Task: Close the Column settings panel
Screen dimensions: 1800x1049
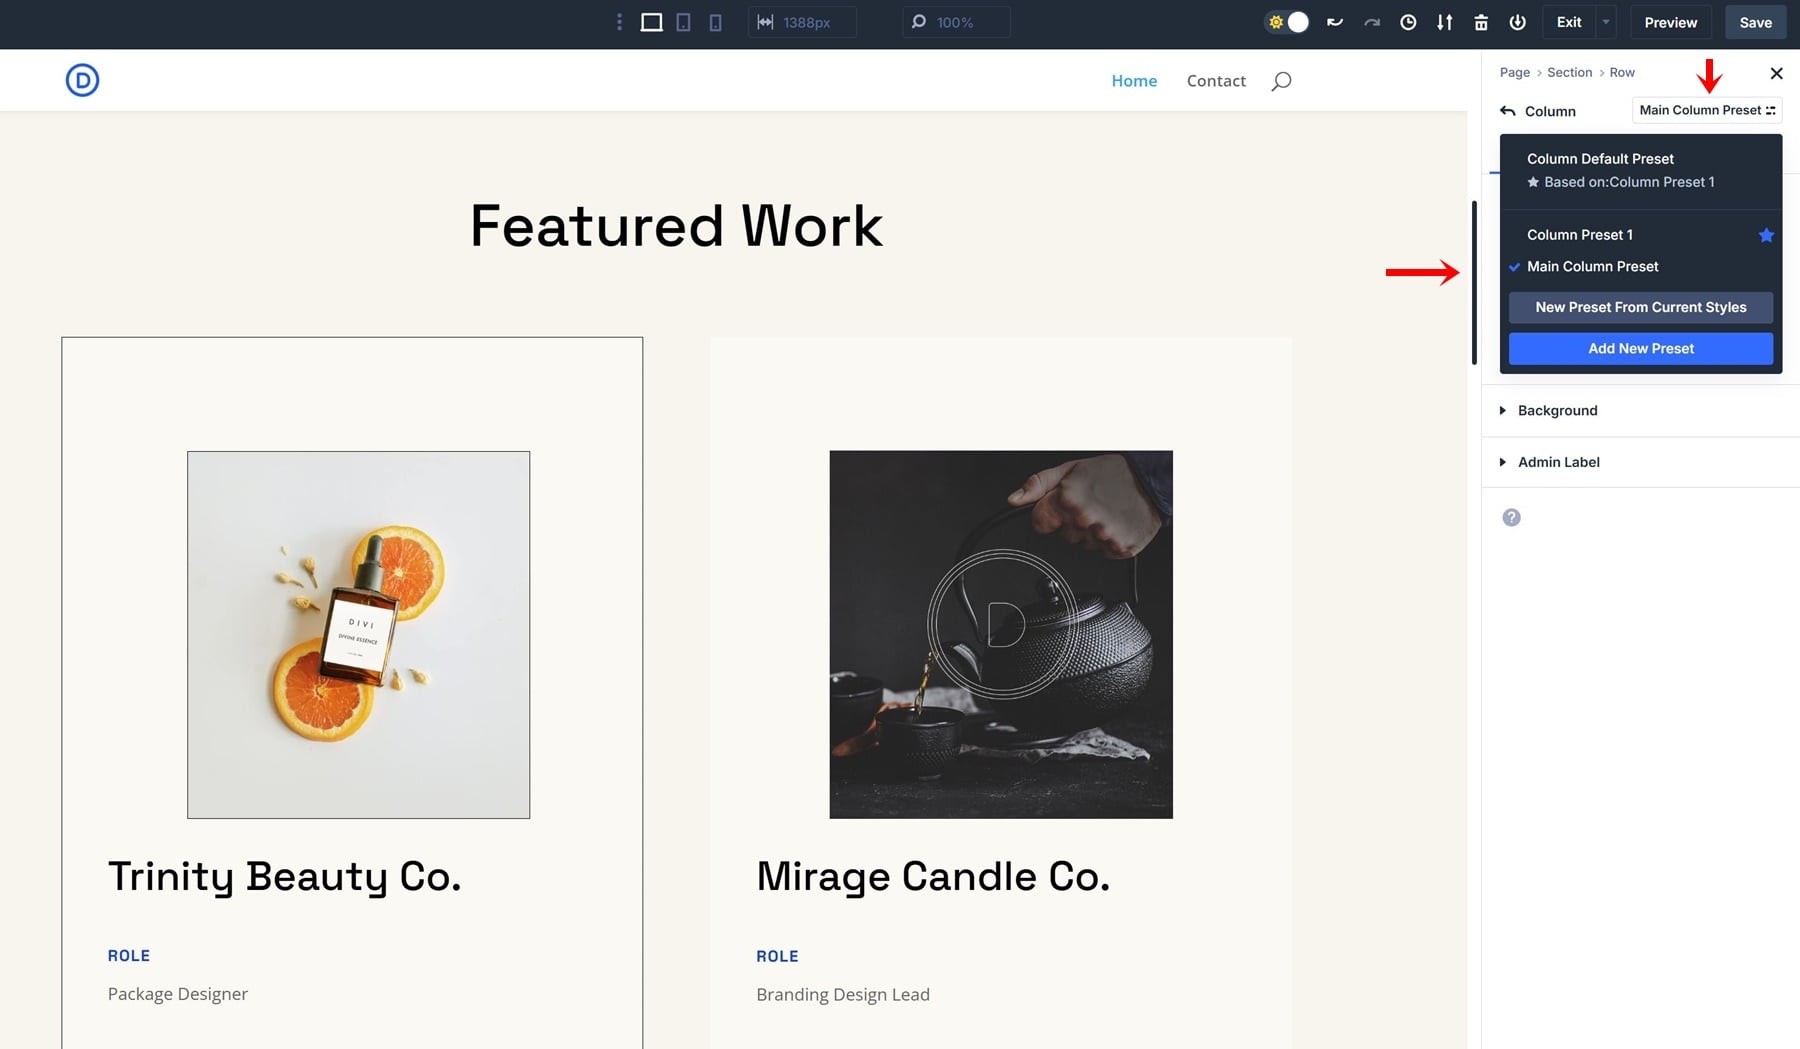Action: pyautogui.click(x=1776, y=73)
